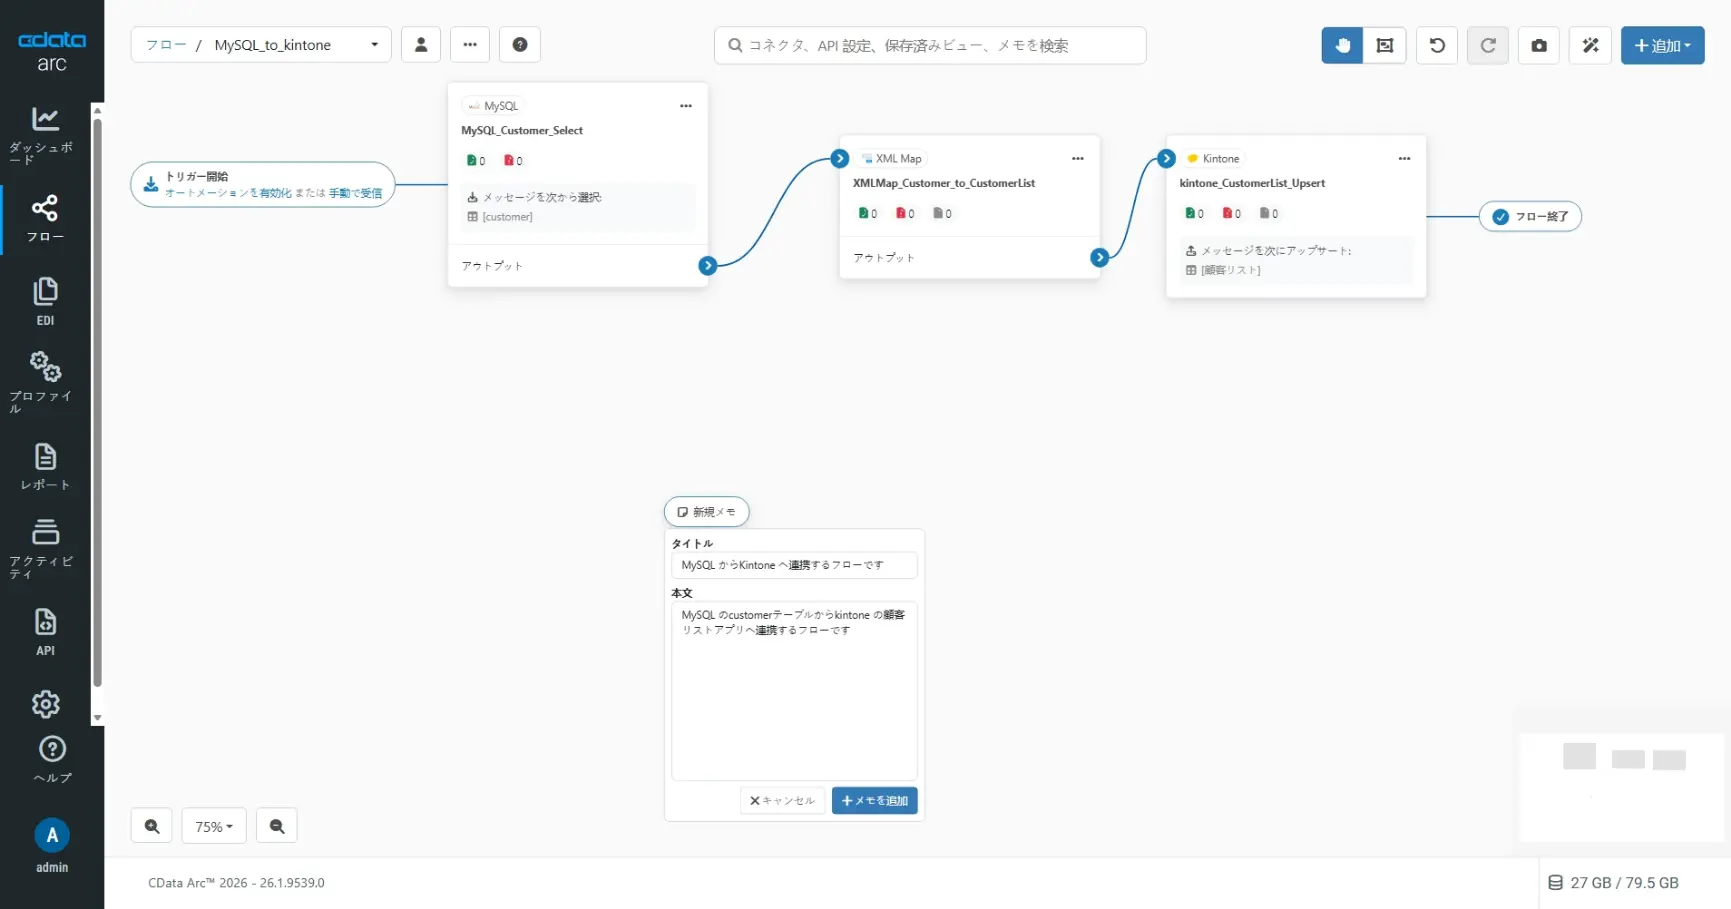Open the API sidebar section
1731x909 pixels.
pyautogui.click(x=45, y=632)
